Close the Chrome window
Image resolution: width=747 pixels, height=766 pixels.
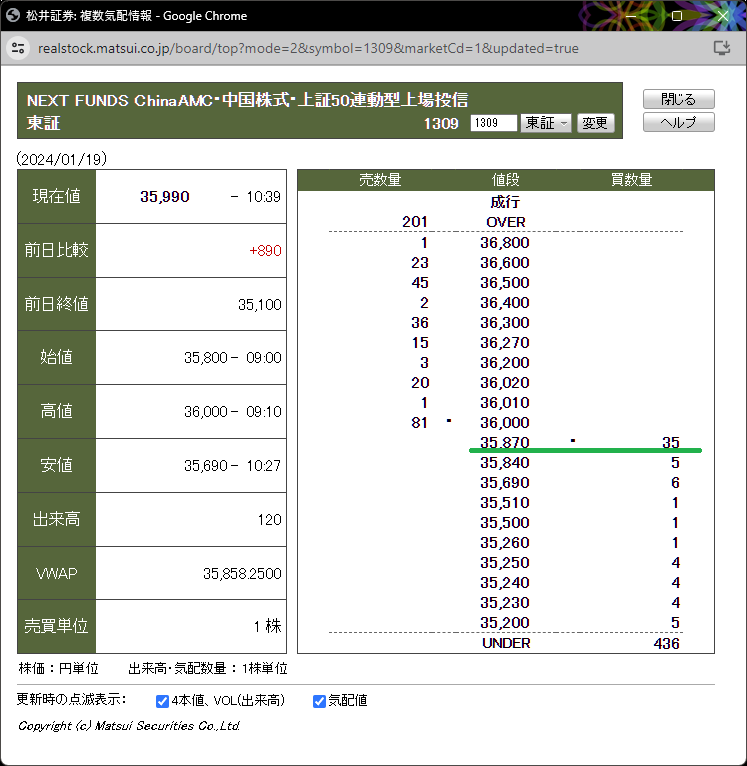click(723, 16)
